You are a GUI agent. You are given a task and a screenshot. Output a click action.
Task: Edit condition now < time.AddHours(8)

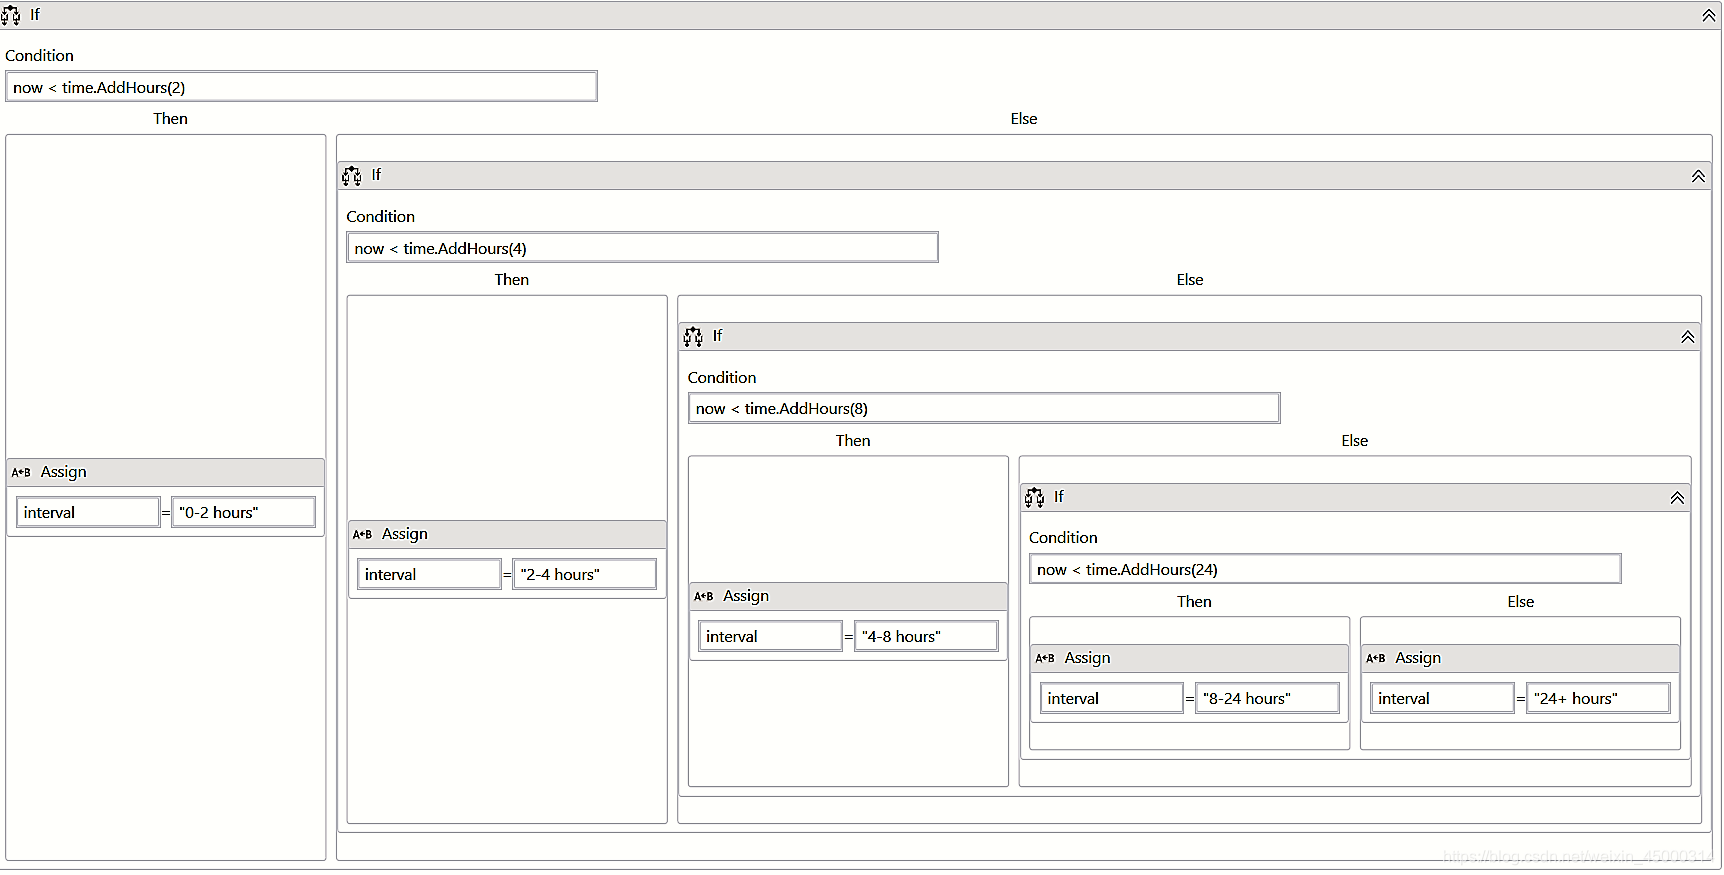984,408
